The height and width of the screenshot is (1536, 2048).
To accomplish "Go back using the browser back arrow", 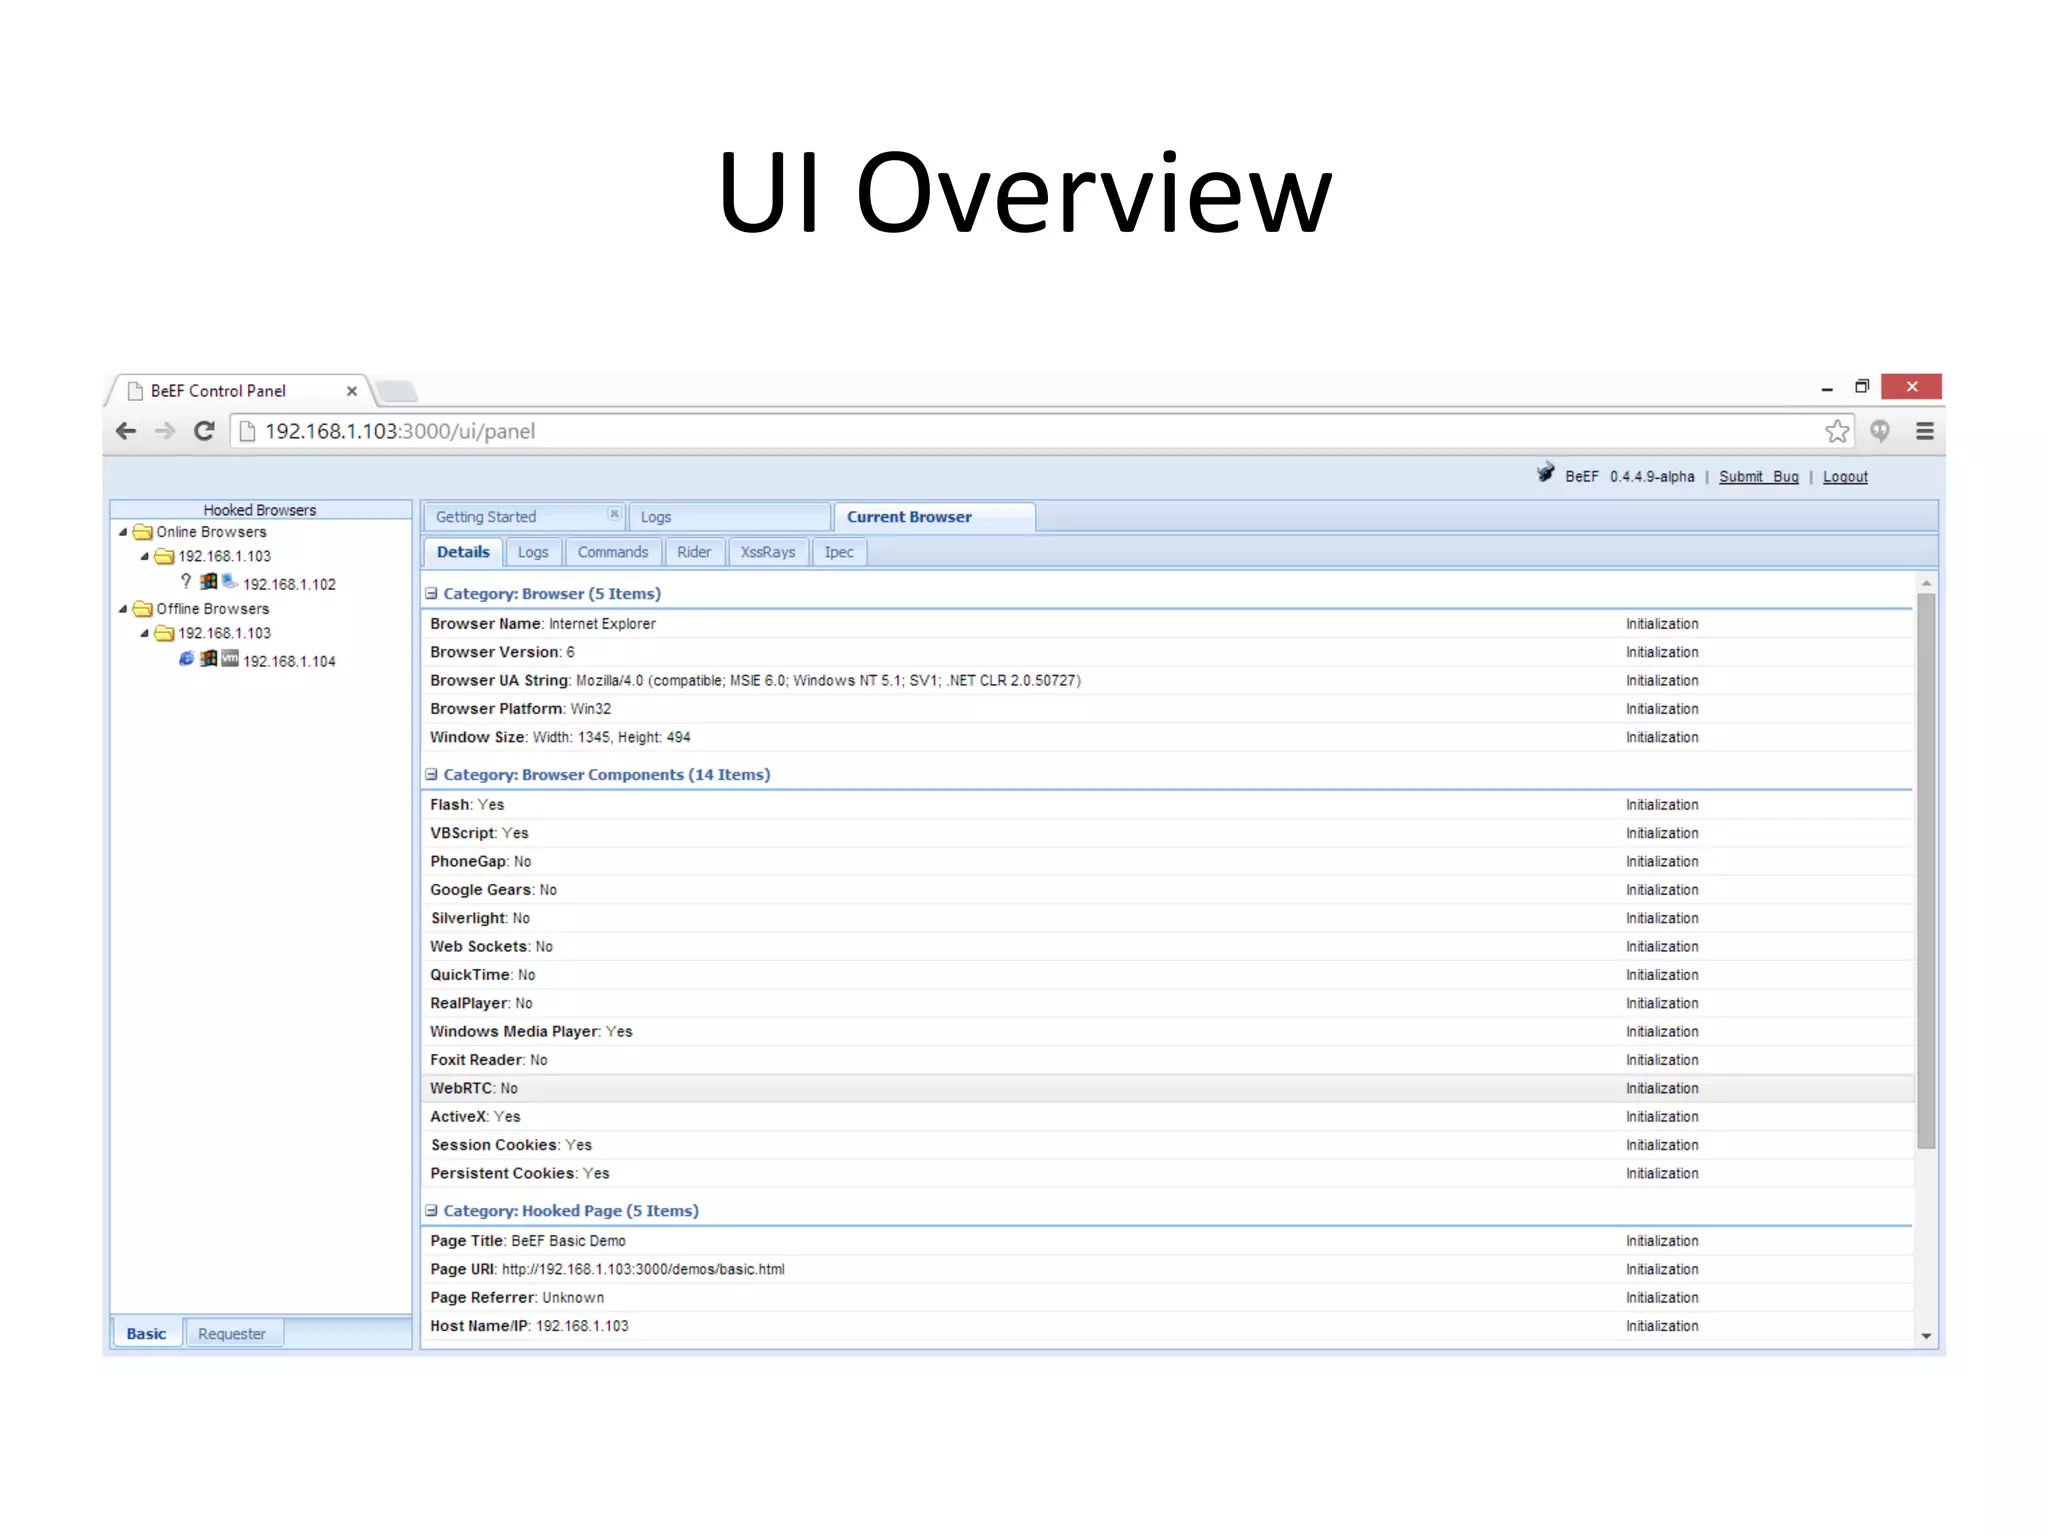I will (126, 431).
